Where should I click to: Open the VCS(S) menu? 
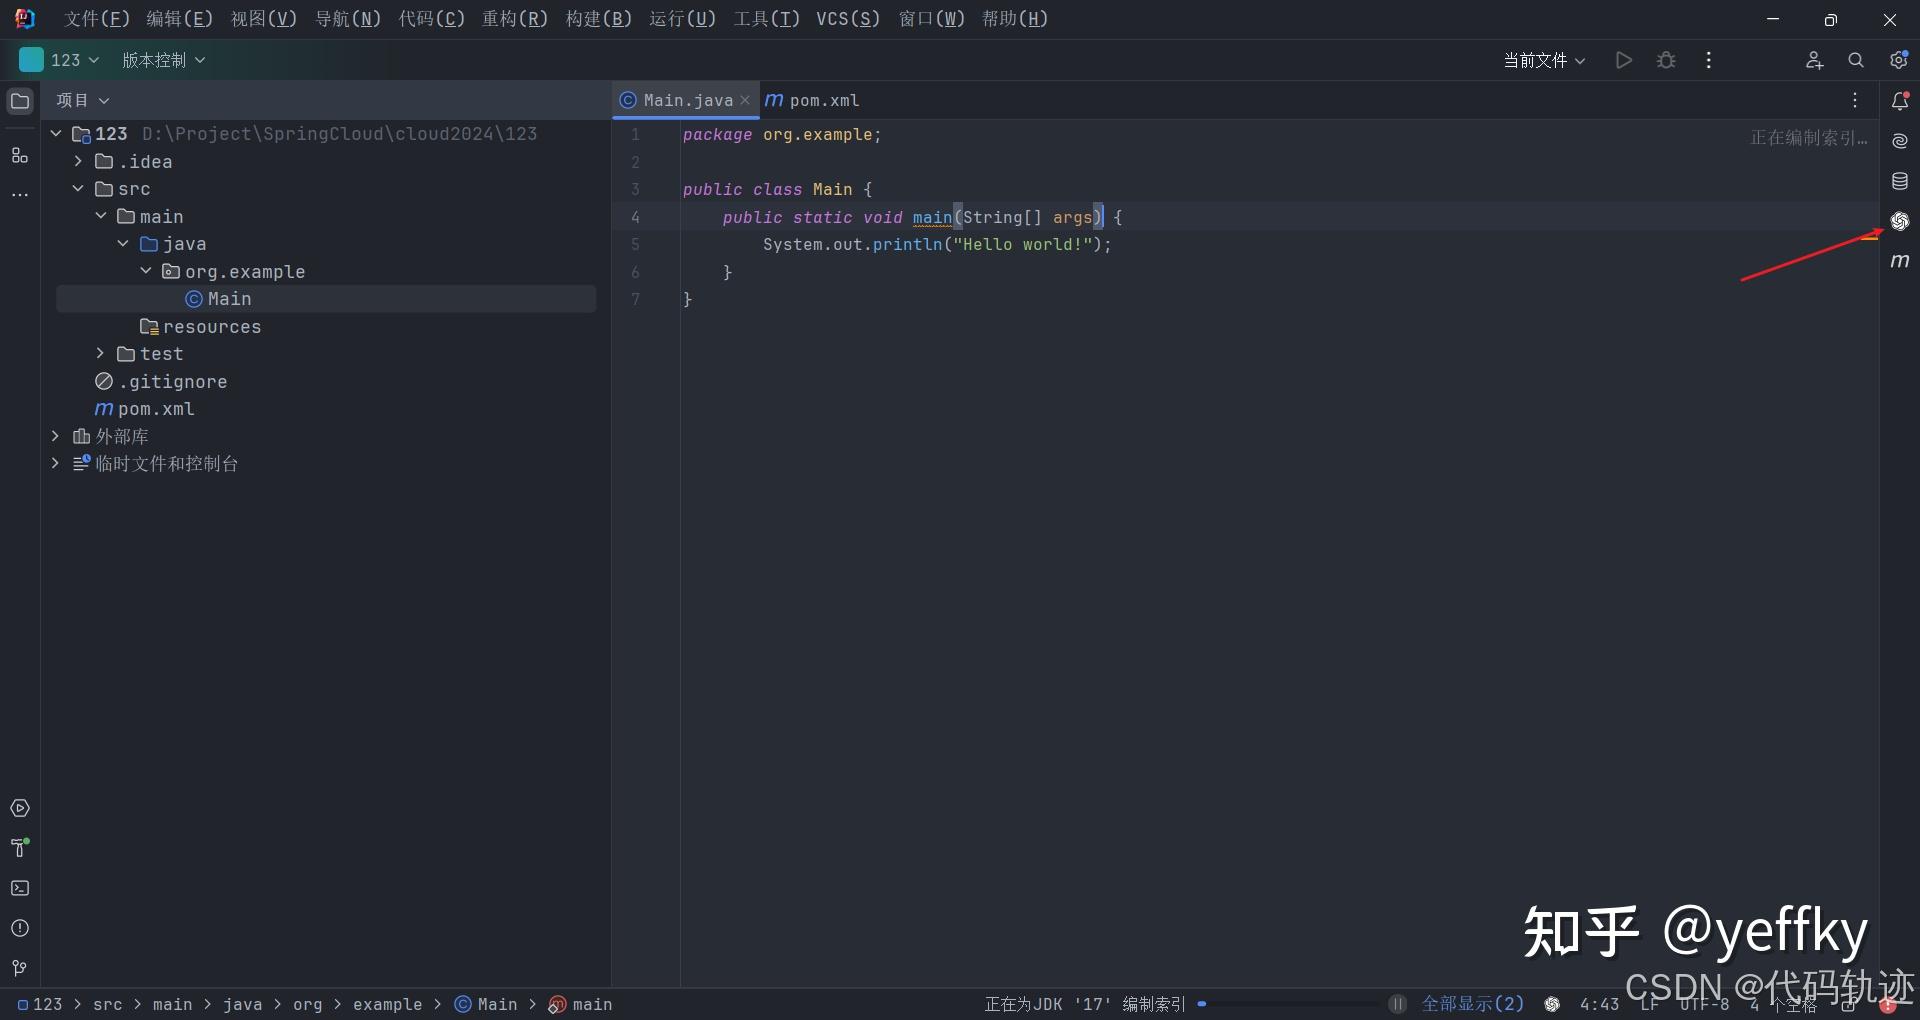click(846, 18)
